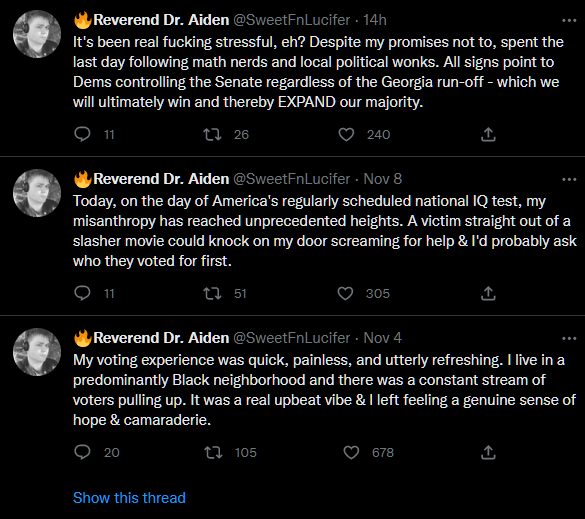Open more options on the Nov 4 tweet

coord(569,338)
